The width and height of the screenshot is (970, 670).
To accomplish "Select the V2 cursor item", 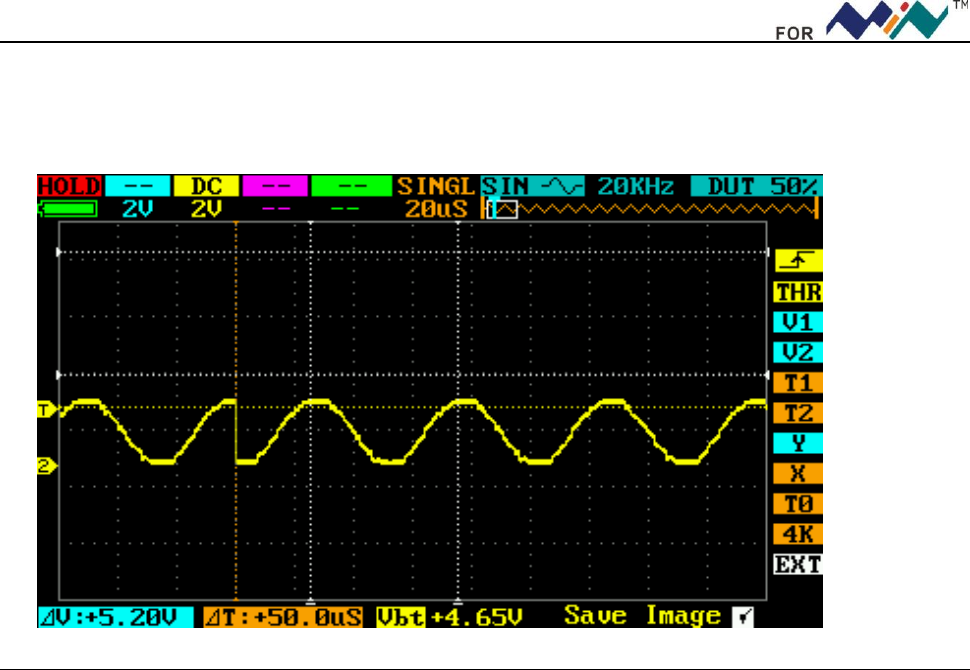I will [798, 353].
